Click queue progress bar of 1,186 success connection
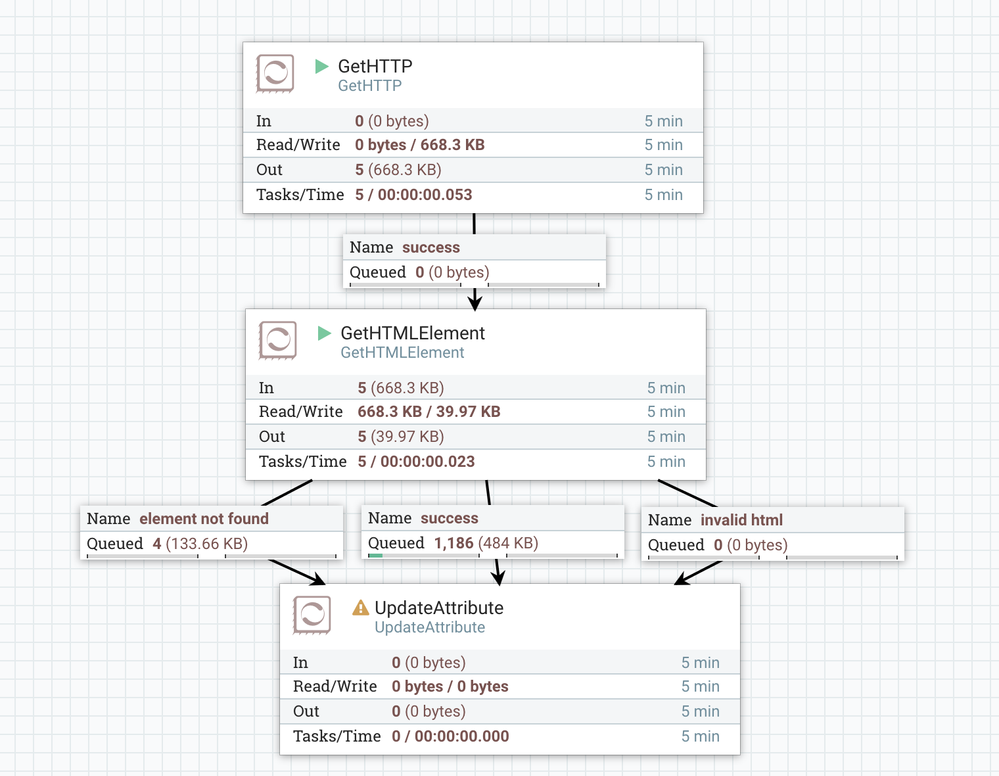 coord(492,556)
